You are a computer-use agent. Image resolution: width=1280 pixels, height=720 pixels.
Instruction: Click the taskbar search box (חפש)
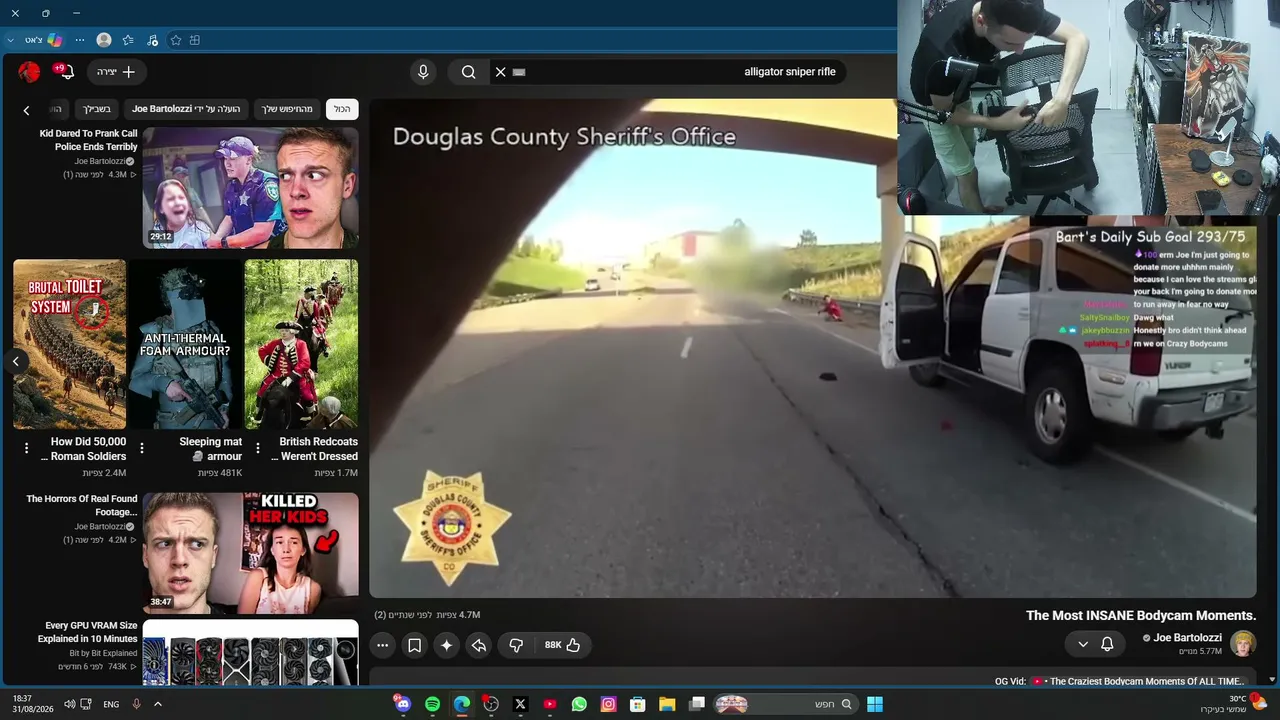[x=785, y=704]
